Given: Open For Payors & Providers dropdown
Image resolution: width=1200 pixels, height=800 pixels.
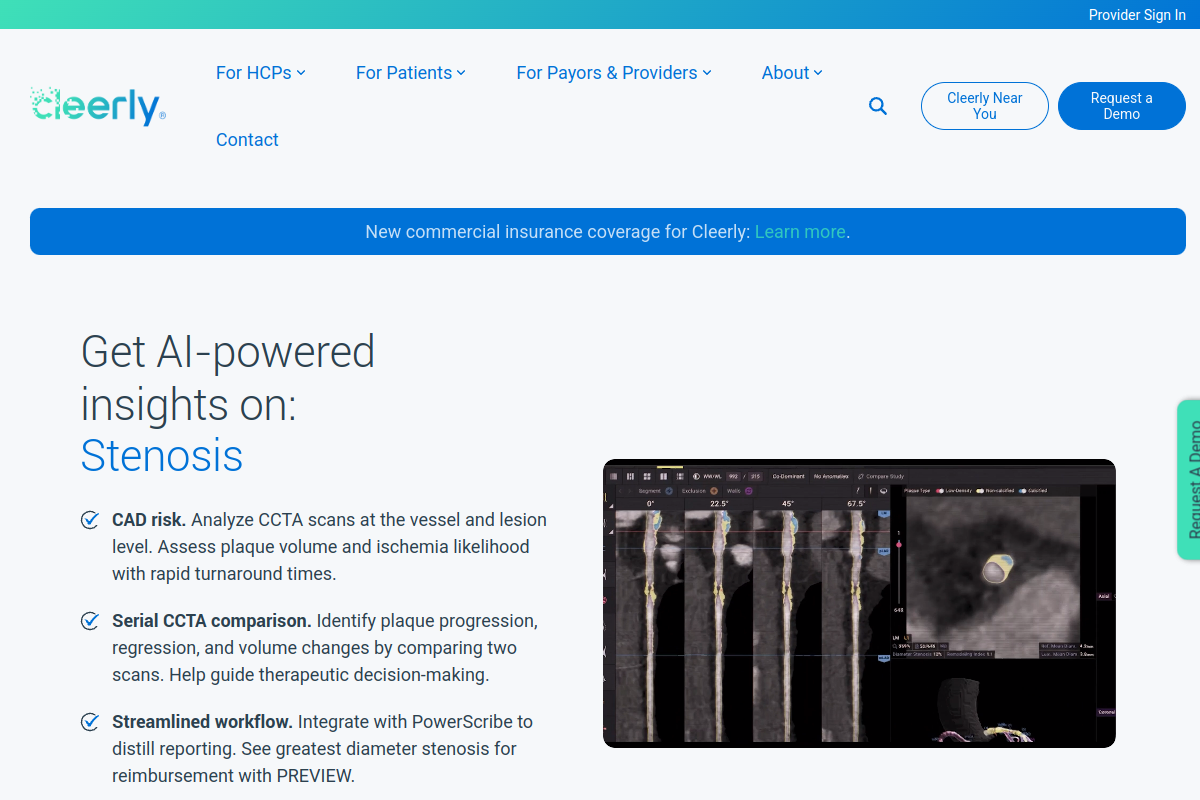Looking at the screenshot, I should point(614,73).
